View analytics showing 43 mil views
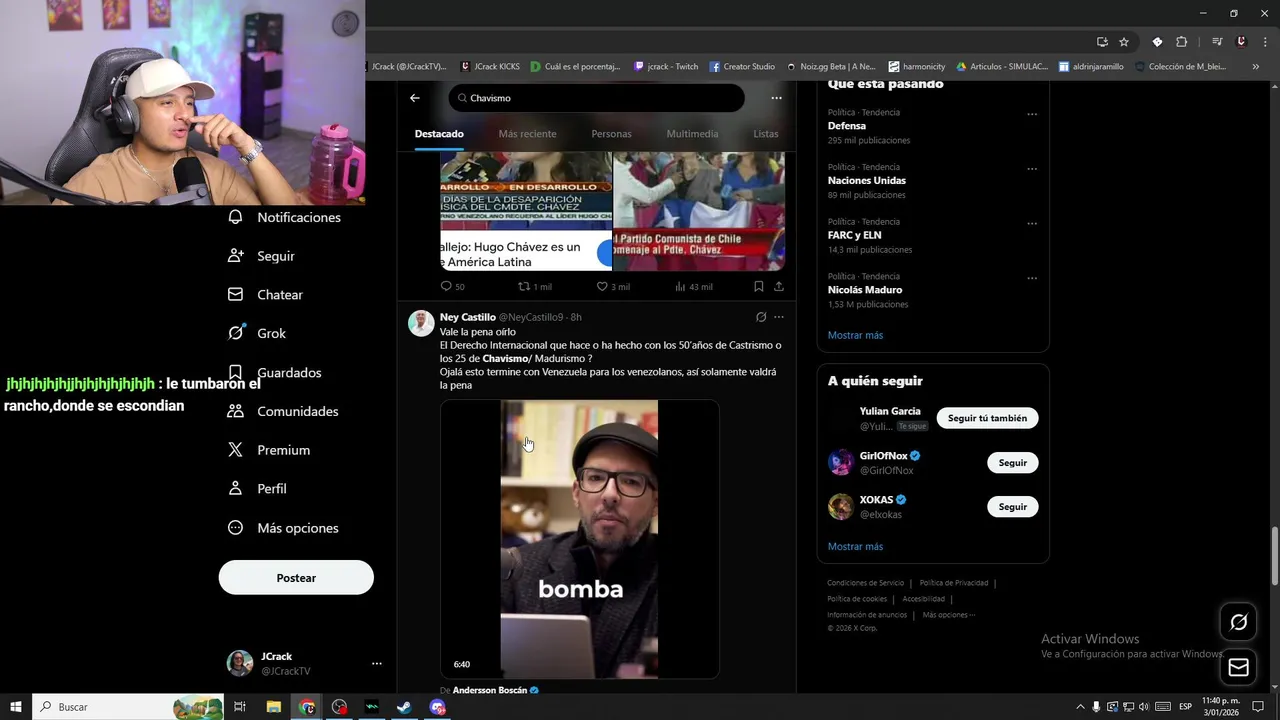Viewport: 1280px width, 720px height. [x=693, y=286]
